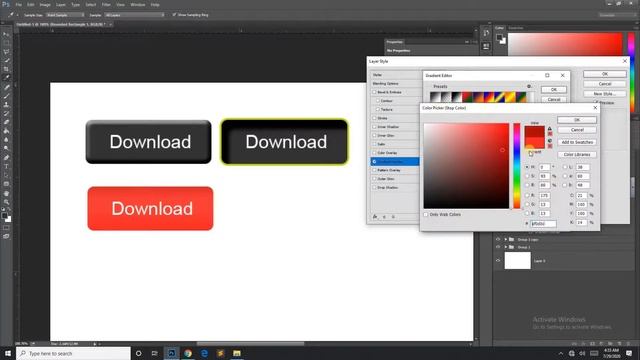This screenshot has height=360, width=640.
Task: Open Sample Size dropdown
Action: tap(65, 15)
